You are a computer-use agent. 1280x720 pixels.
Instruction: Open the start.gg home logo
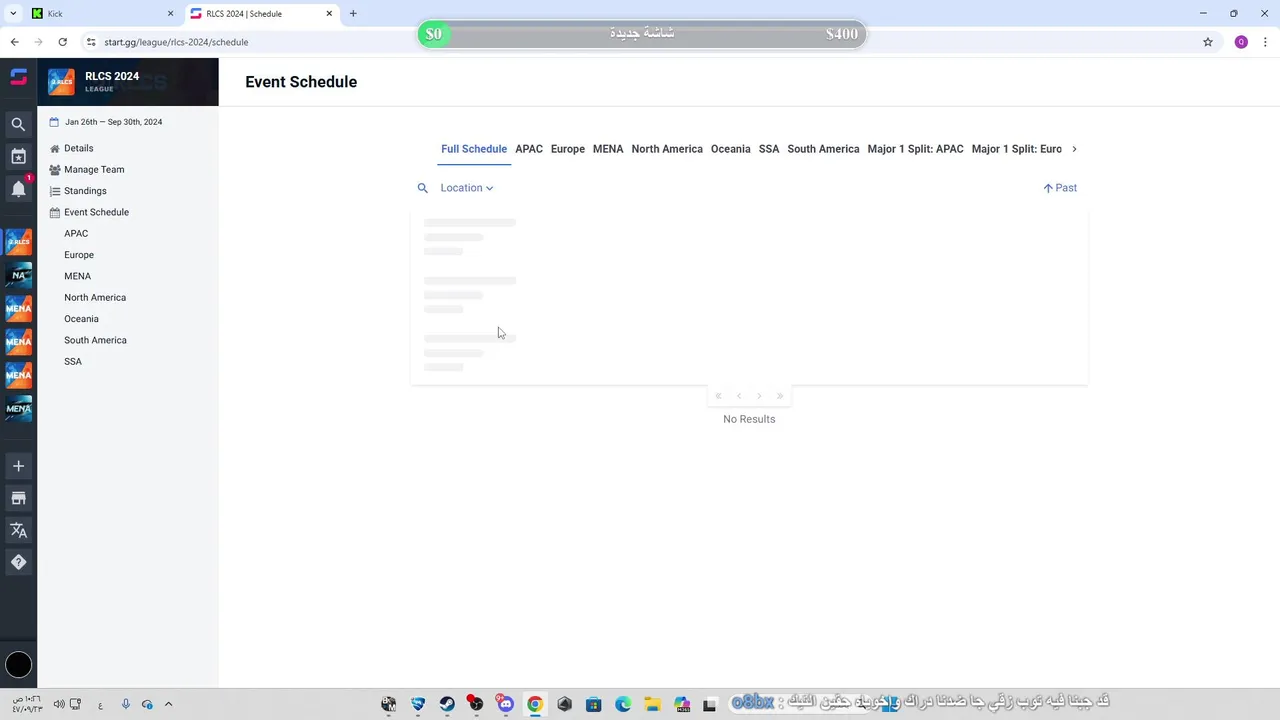point(18,77)
